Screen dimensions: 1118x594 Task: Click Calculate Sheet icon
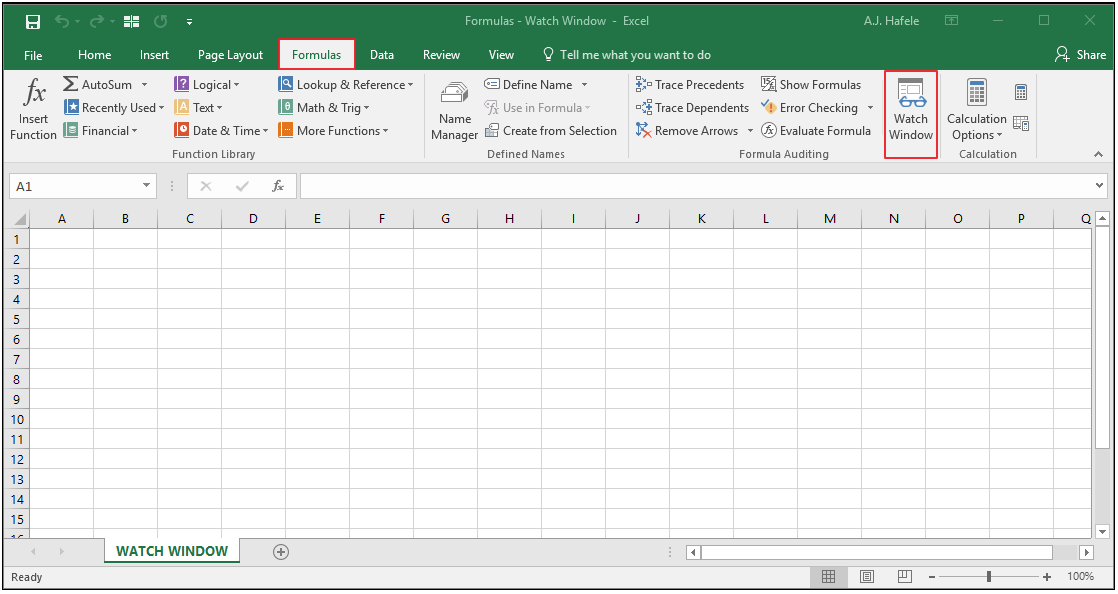pos(1021,124)
